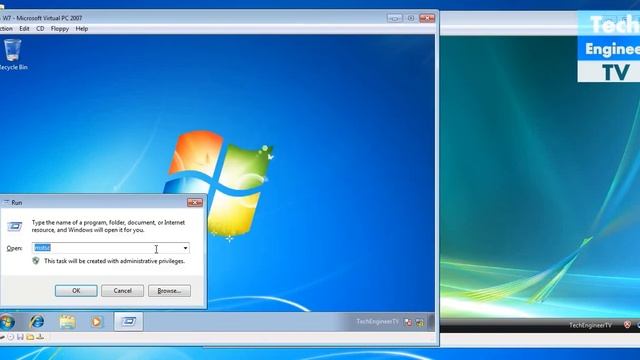Open the Floppy menu in Virtual PC
Viewport: 640px width, 360px height.
click(x=60, y=29)
